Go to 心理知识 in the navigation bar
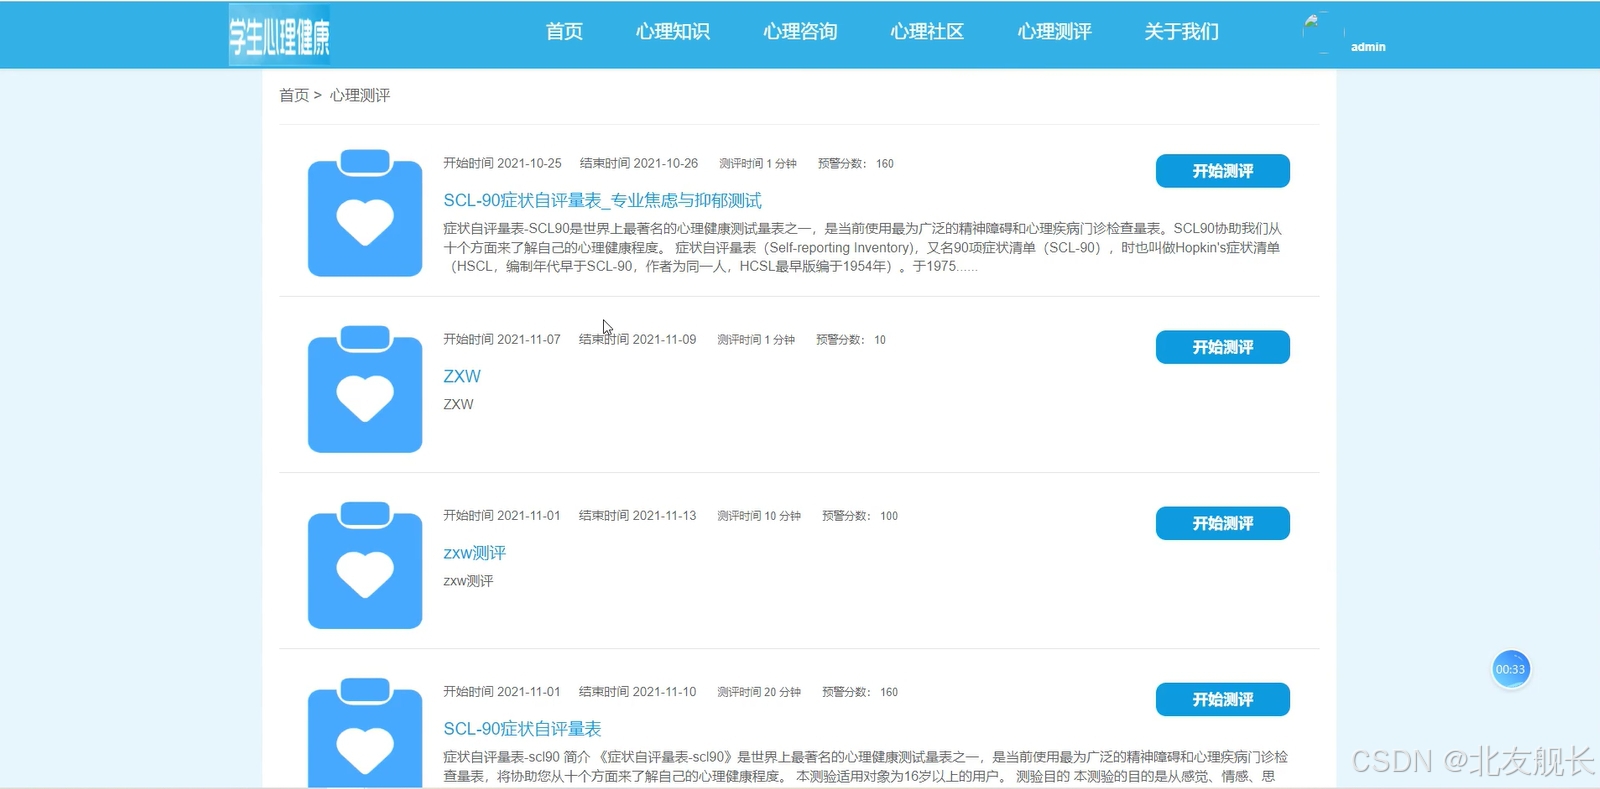Screen dimensions: 1600x789 coord(673,32)
